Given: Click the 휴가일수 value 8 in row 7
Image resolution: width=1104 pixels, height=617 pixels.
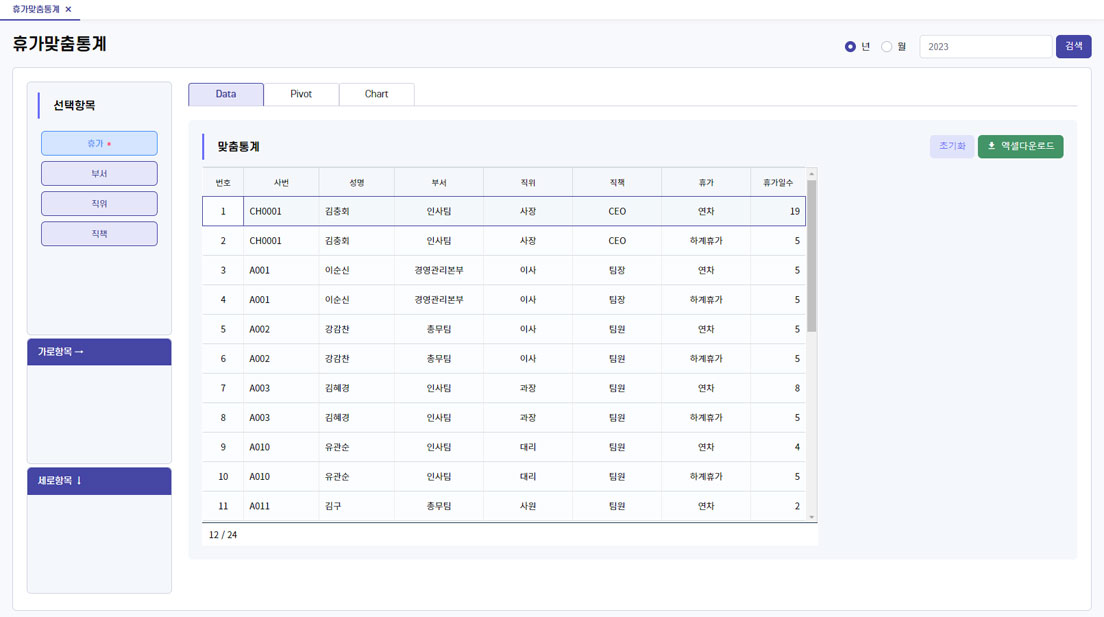Looking at the screenshot, I should coord(778,388).
